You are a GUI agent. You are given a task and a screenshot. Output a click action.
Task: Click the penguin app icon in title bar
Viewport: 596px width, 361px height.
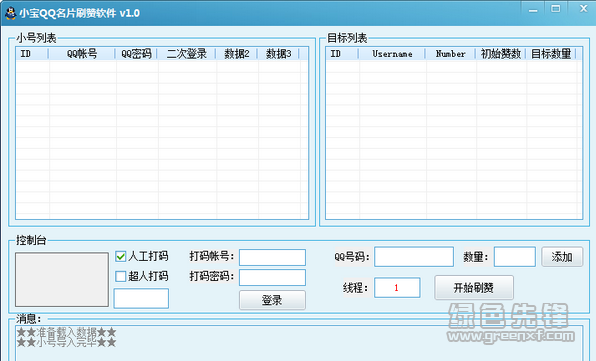point(10,13)
